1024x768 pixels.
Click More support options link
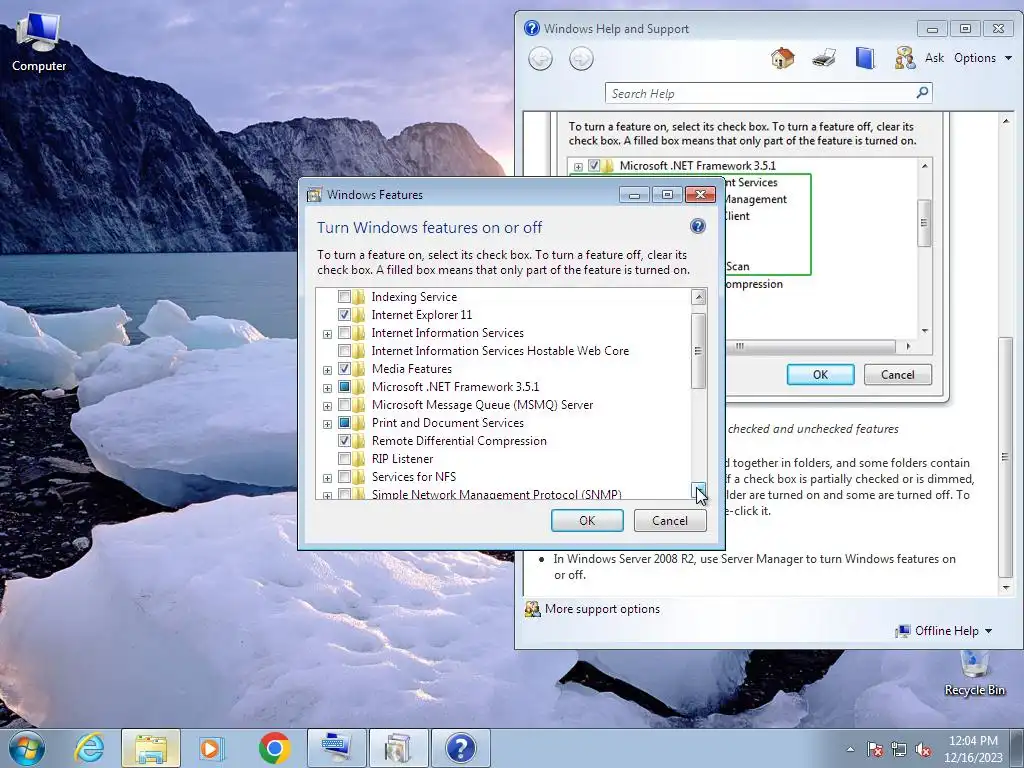click(602, 609)
